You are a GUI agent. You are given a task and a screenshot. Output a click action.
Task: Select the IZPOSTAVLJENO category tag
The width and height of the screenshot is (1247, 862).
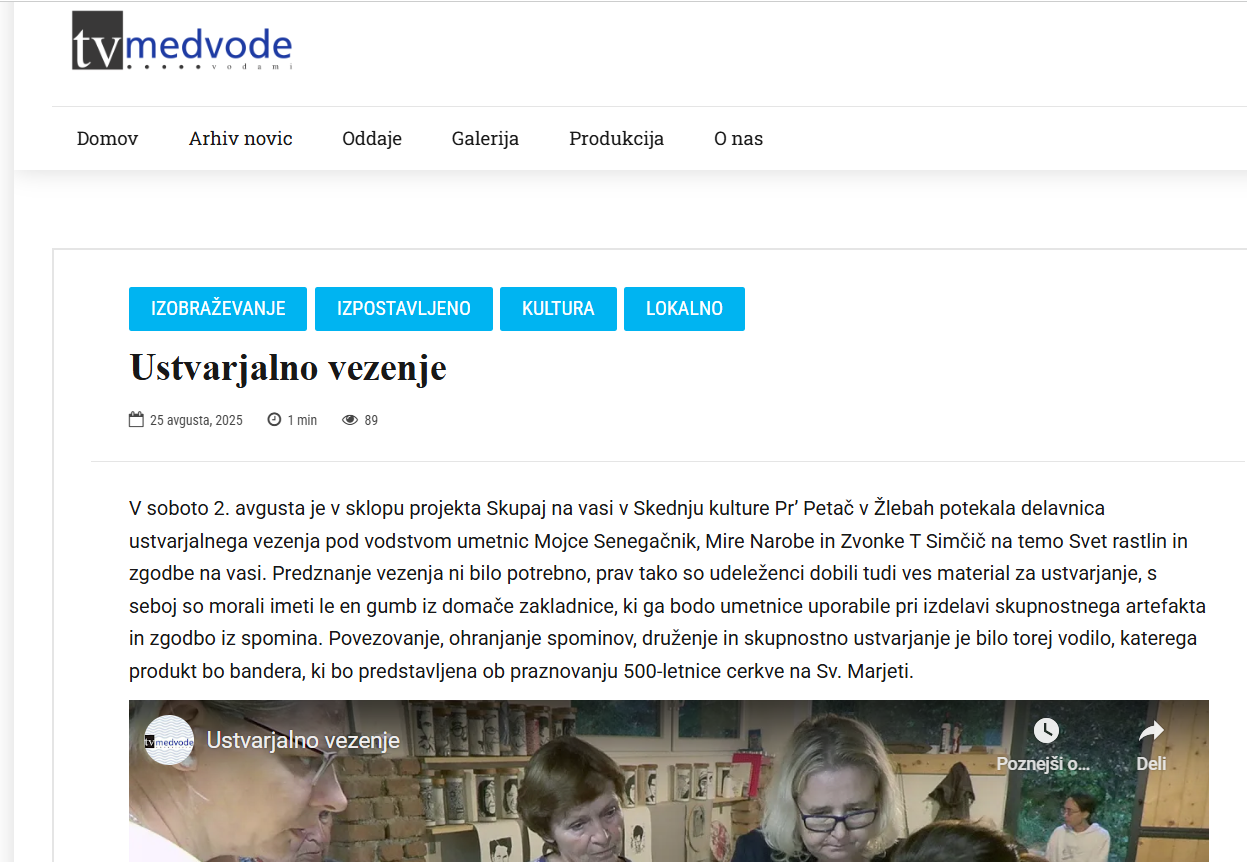pos(404,309)
